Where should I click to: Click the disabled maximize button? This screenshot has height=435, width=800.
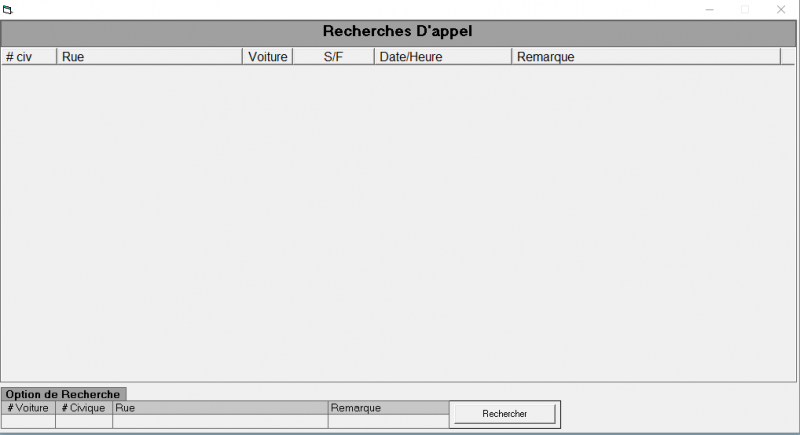745,10
